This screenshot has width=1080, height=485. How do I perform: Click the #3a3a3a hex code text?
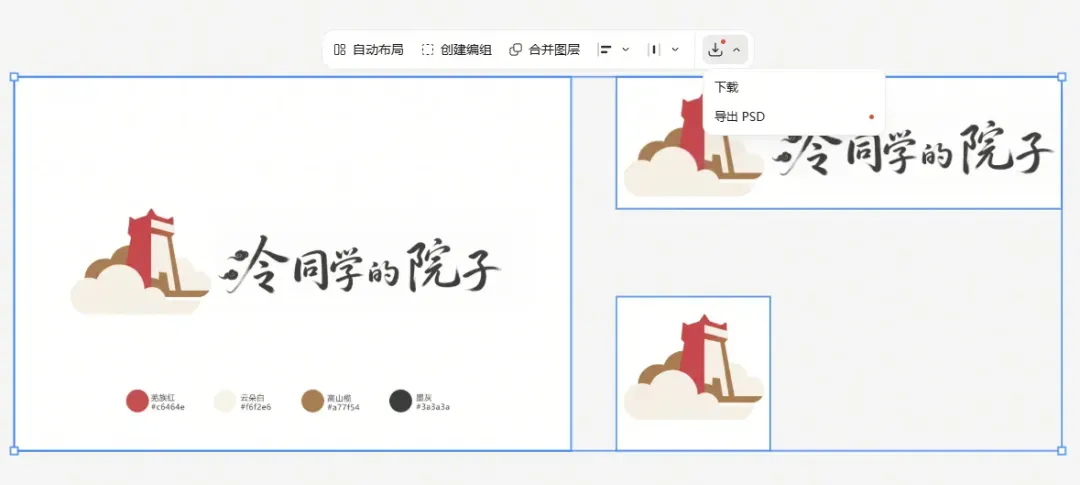click(x=433, y=407)
